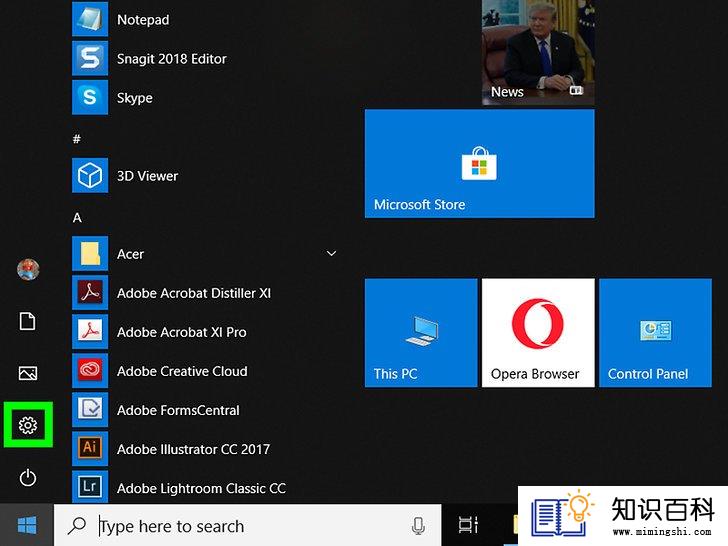Click the Windows Start button

[27, 525]
